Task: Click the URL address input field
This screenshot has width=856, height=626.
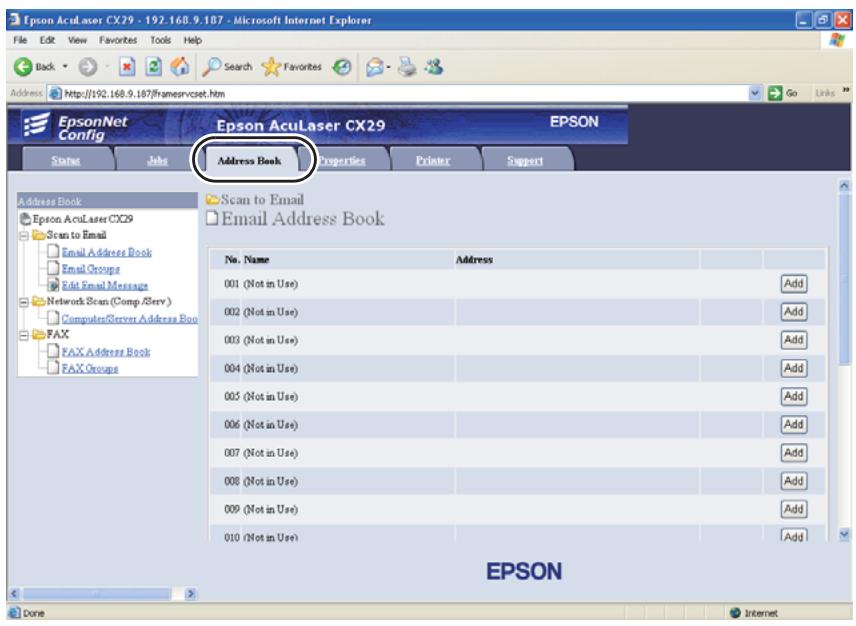Action: (x=404, y=93)
